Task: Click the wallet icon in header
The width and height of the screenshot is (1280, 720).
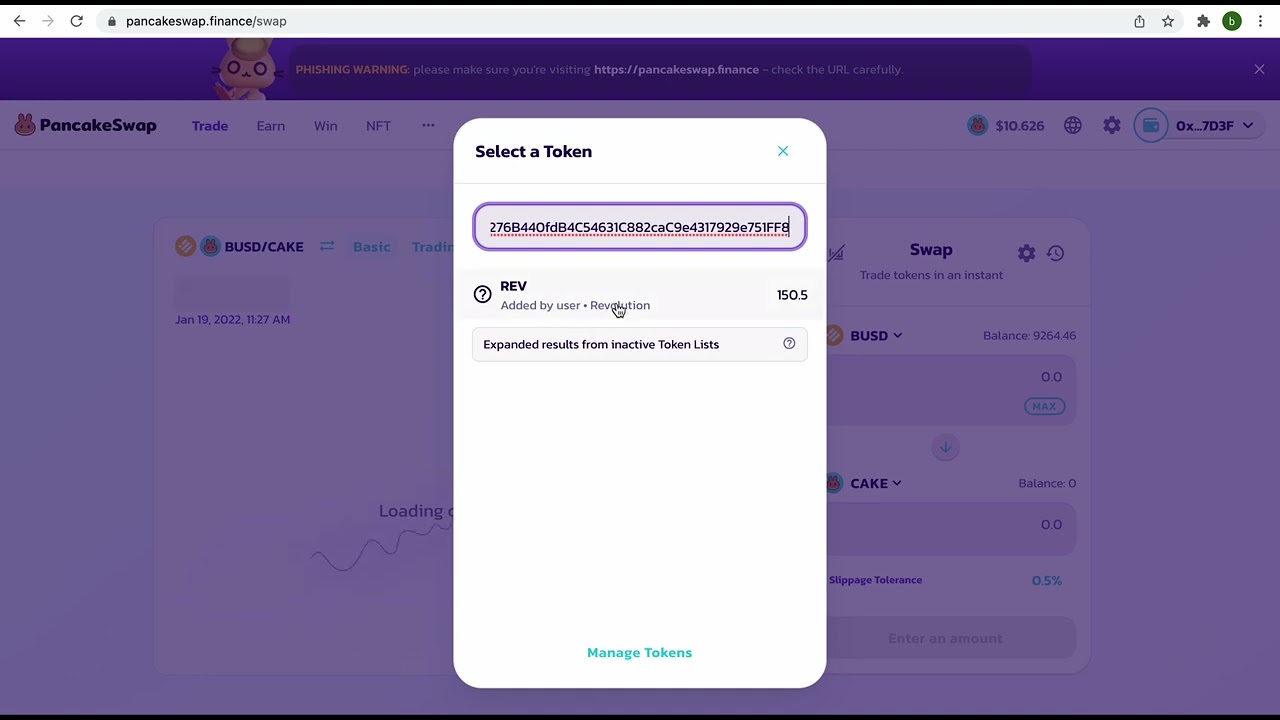Action: coord(1151,125)
